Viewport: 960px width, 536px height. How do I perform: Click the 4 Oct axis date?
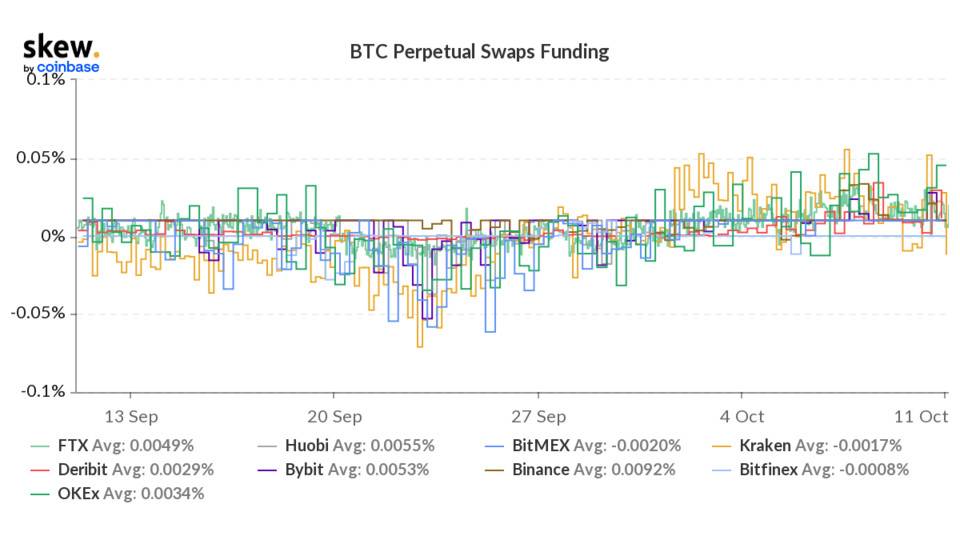[743, 415]
